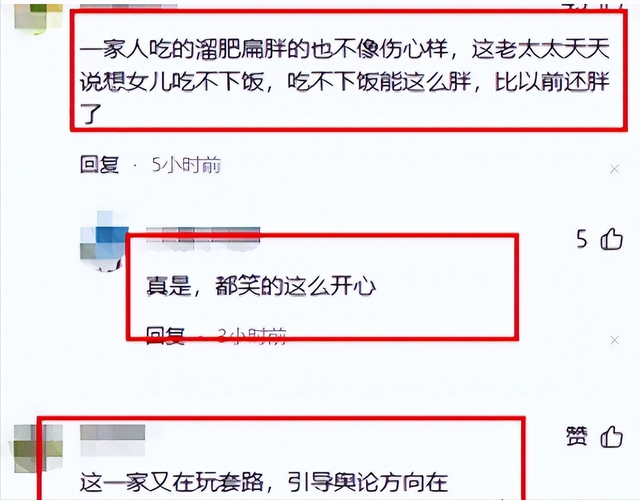Tap the like count 5
640x500 pixels.
(582, 239)
